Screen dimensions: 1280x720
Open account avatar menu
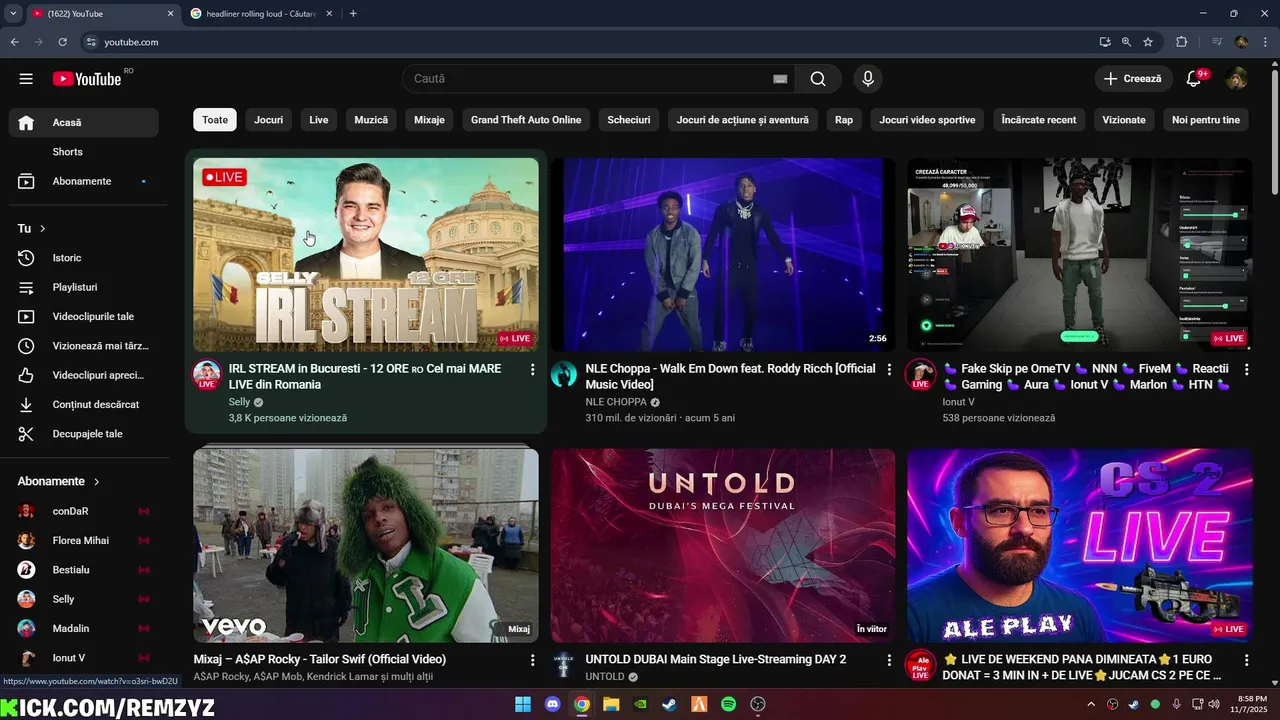pos(1237,79)
